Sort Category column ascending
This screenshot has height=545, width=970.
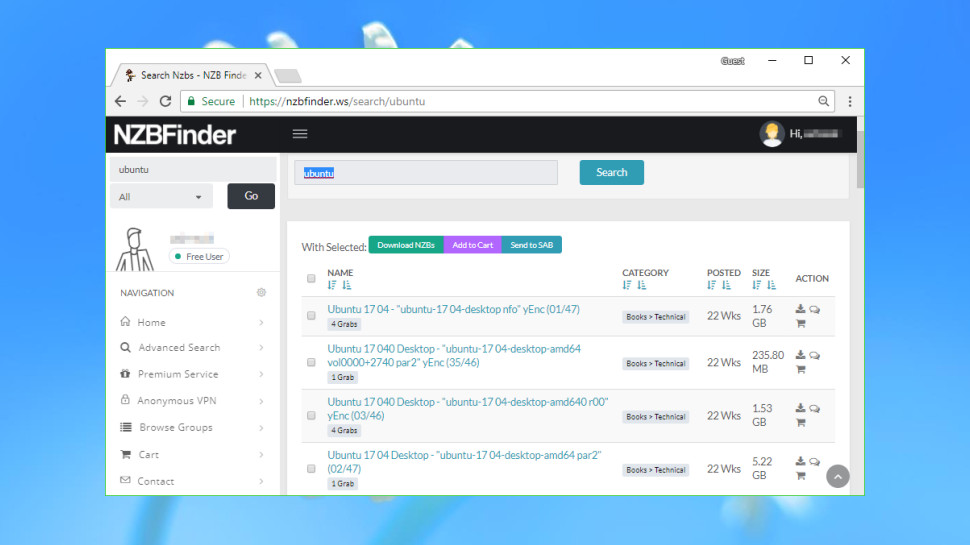642,285
